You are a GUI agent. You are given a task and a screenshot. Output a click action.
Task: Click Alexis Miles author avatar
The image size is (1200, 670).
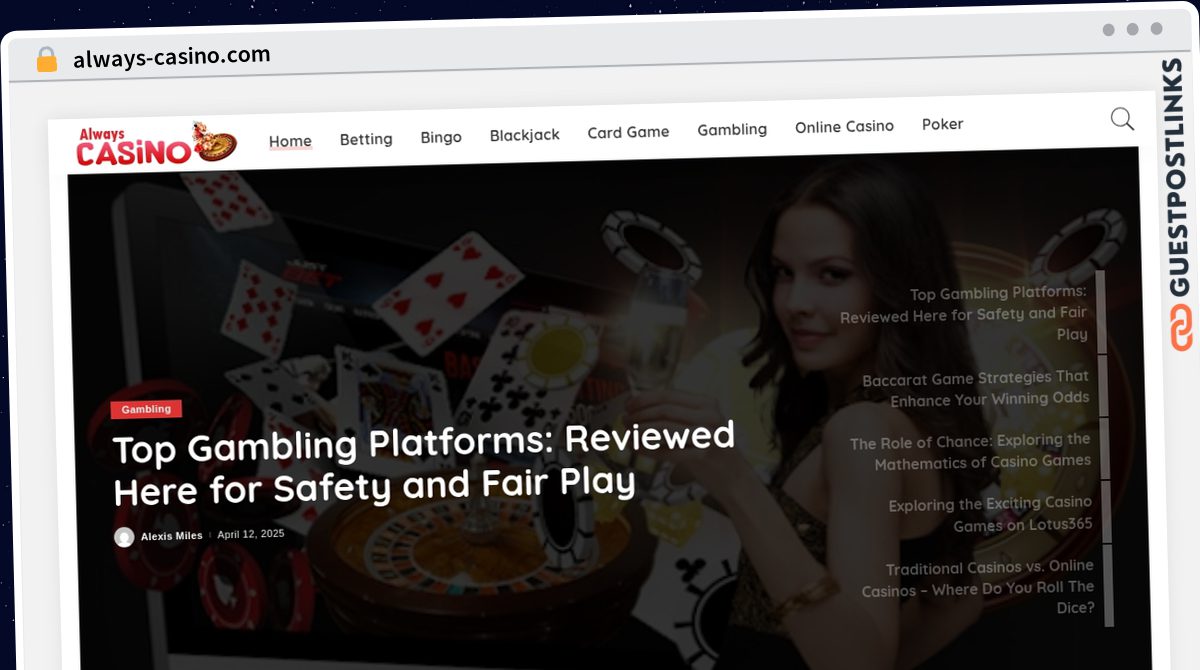pos(124,537)
